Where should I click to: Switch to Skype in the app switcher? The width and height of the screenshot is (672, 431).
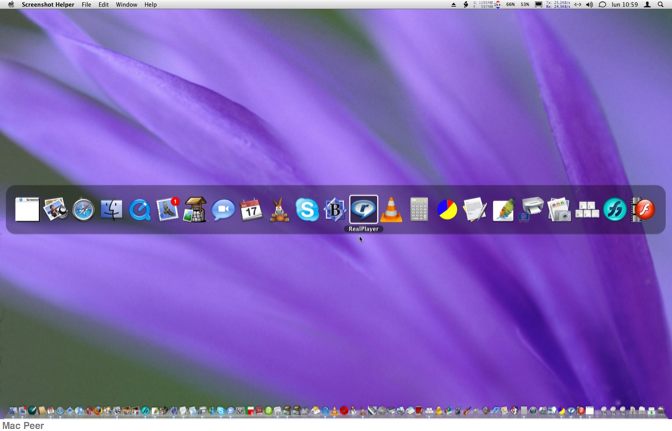[307, 210]
